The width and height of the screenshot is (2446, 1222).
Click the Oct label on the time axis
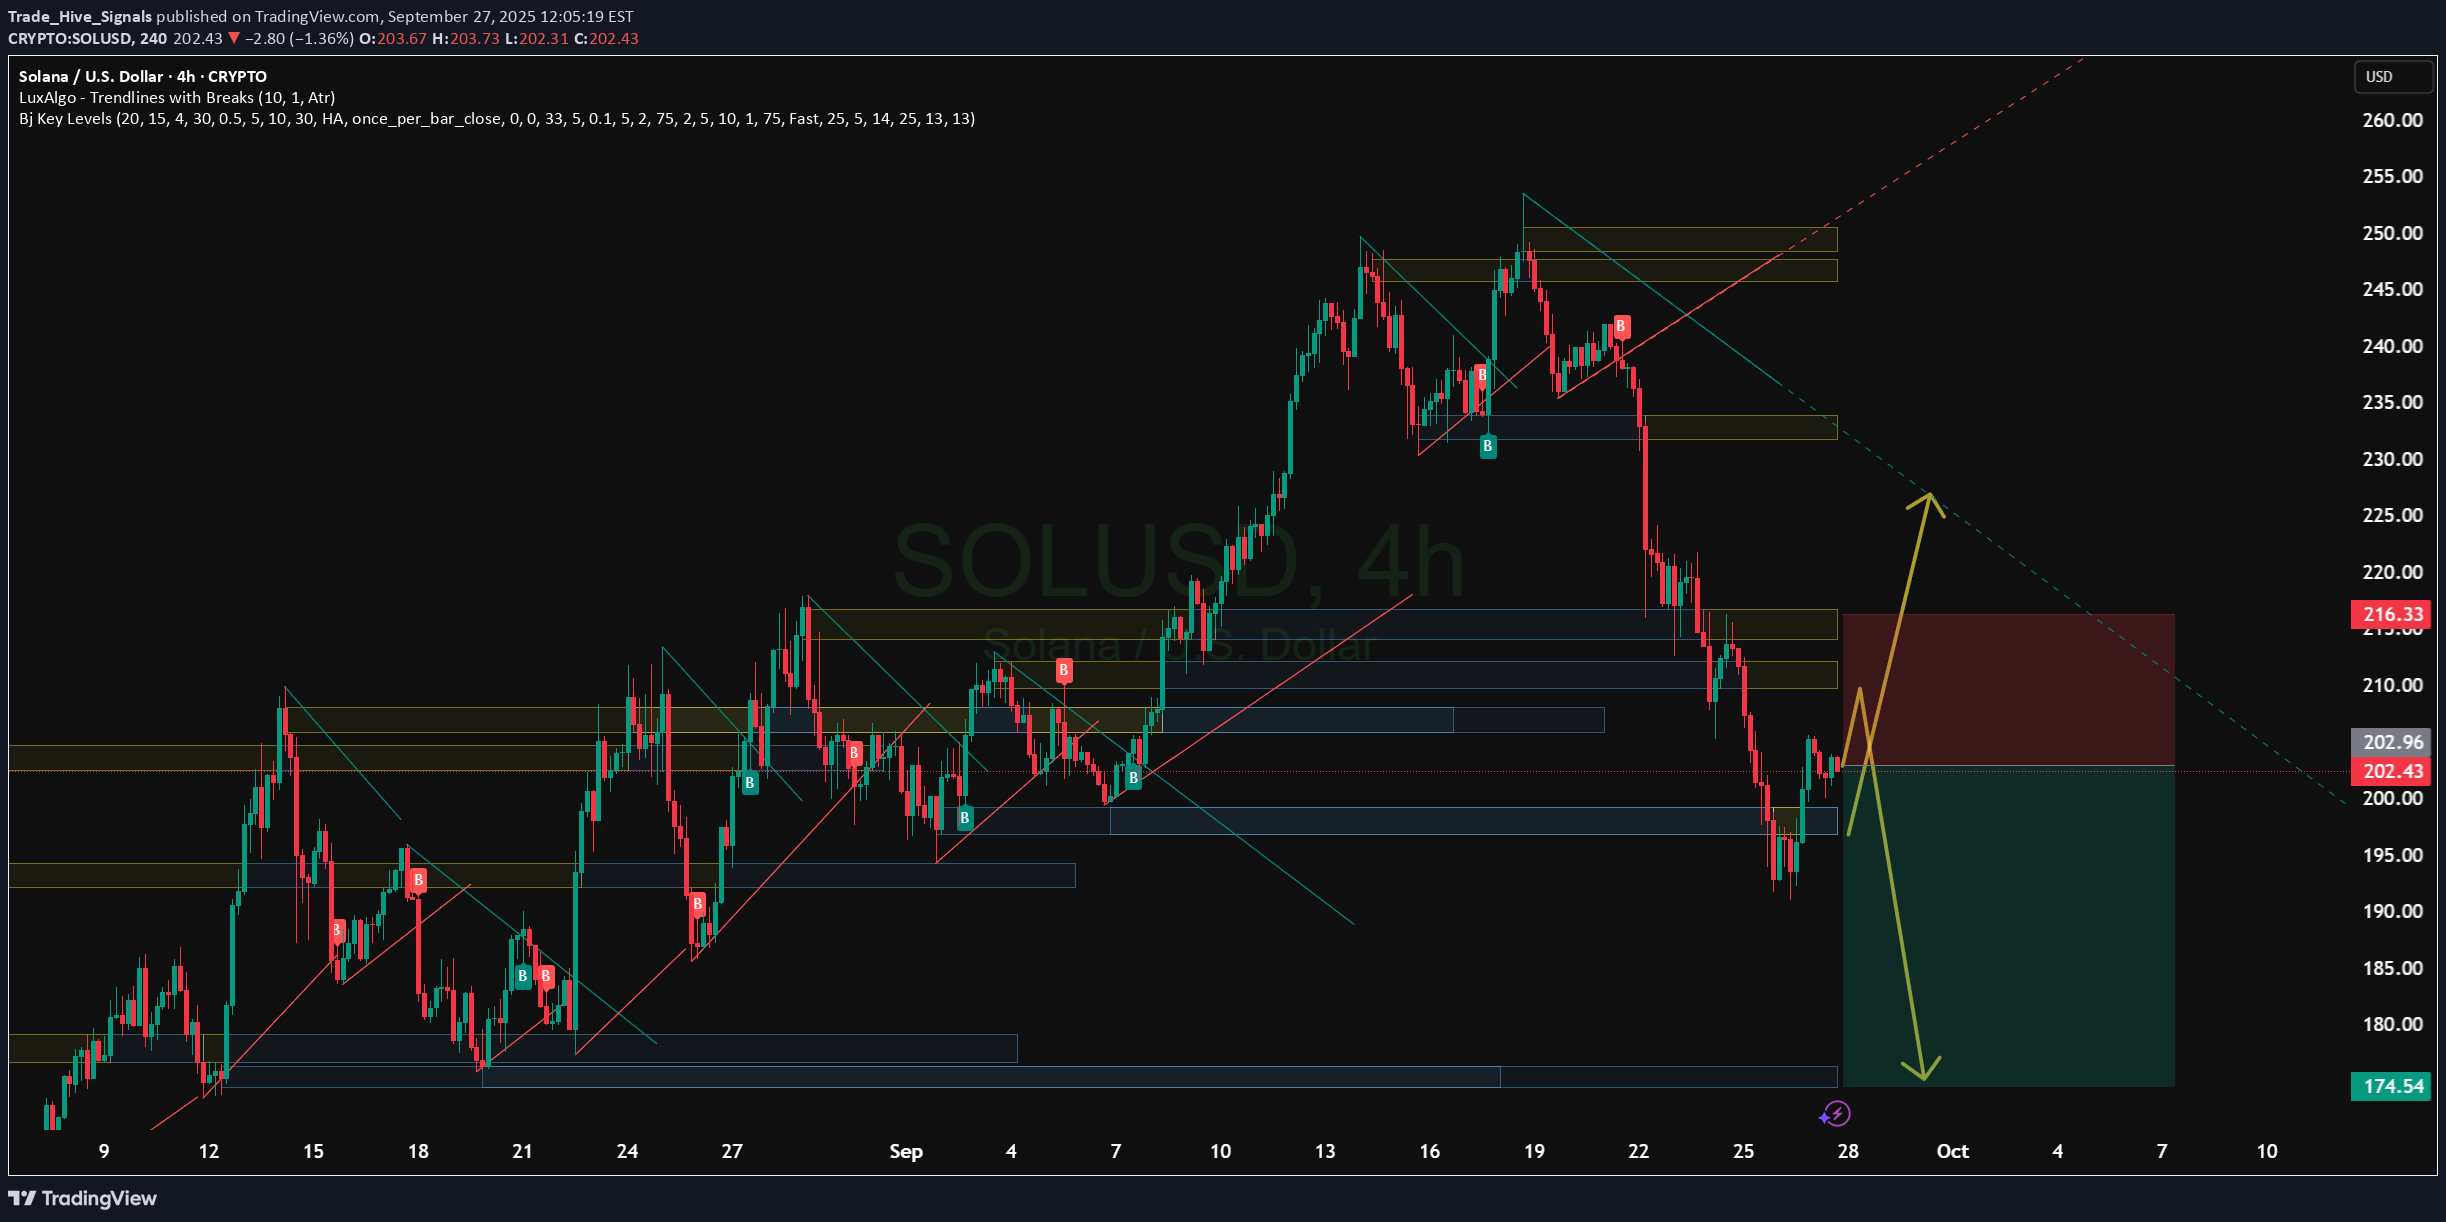click(1952, 1151)
